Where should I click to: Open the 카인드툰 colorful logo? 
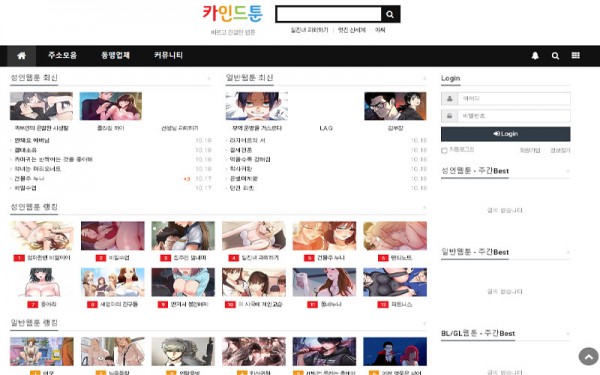[233, 14]
